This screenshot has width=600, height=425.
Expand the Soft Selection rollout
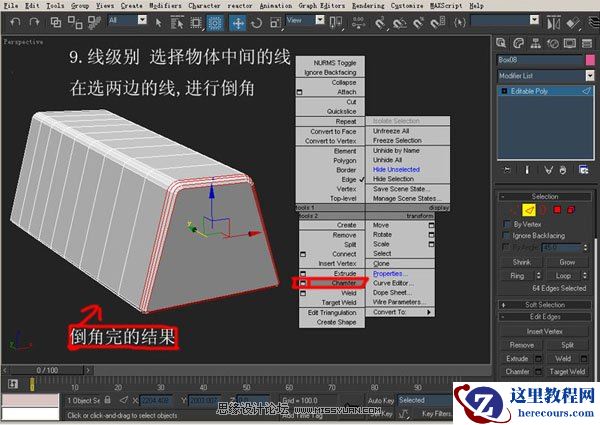pos(545,305)
